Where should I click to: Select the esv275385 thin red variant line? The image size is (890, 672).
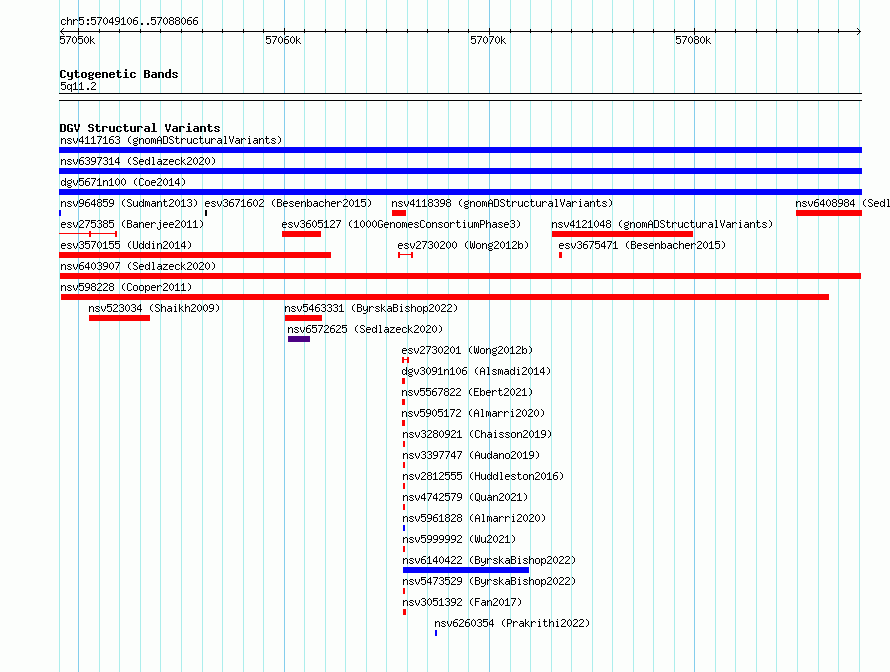(x=88, y=234)
